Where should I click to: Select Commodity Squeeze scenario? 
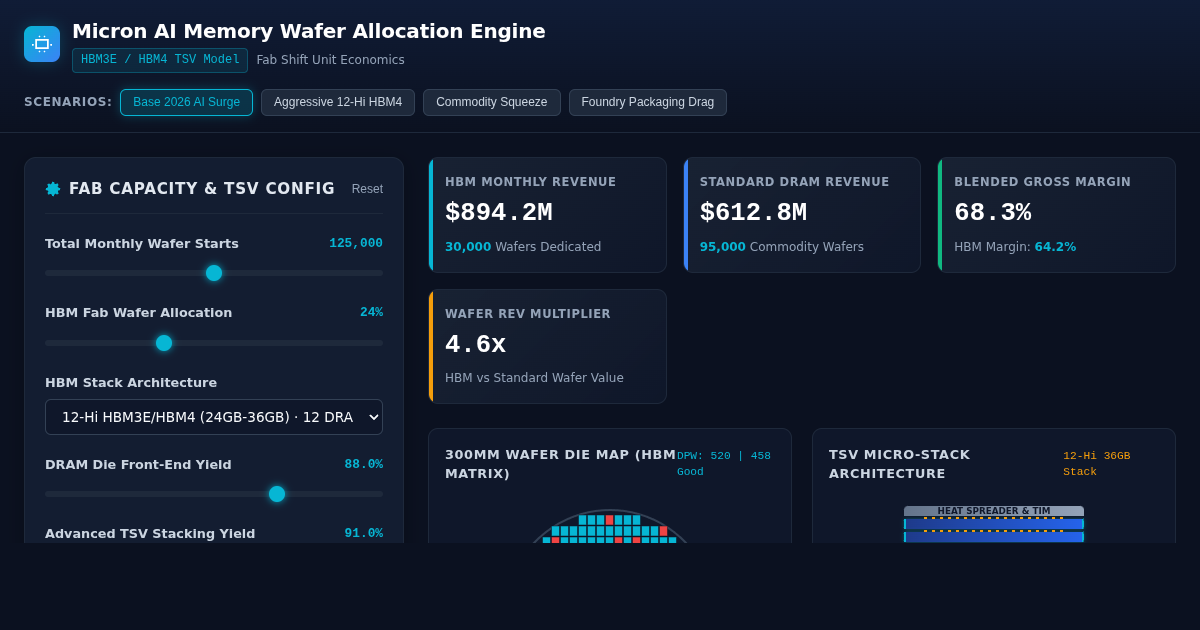(492, 102)
